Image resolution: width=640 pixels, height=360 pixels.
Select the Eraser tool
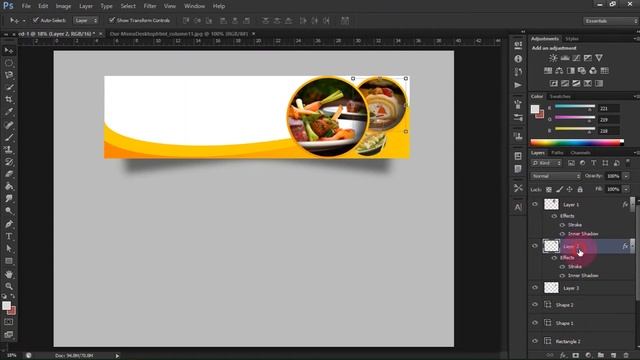click(9, 174)
